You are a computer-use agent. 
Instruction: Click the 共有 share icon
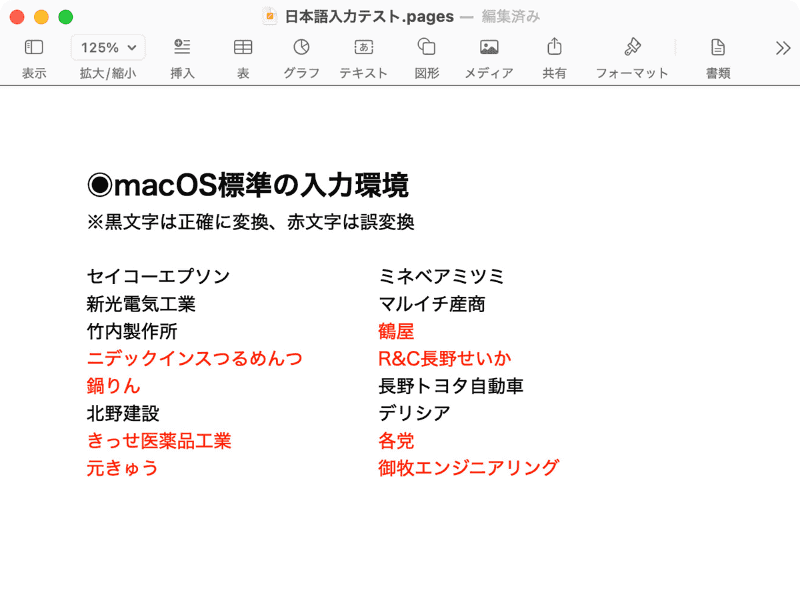[555, 46]
